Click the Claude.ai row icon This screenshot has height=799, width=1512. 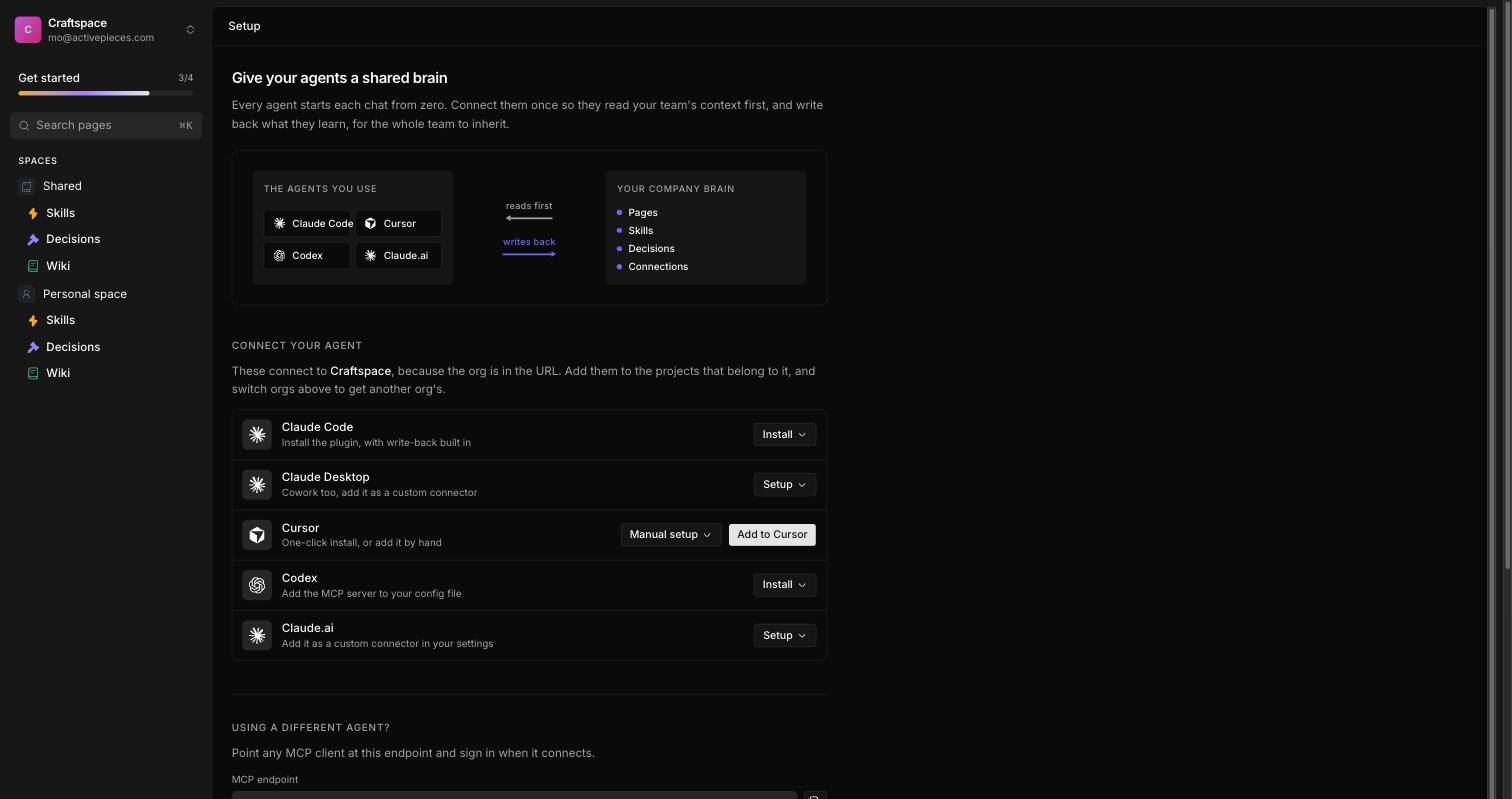[x=257, y=635]
